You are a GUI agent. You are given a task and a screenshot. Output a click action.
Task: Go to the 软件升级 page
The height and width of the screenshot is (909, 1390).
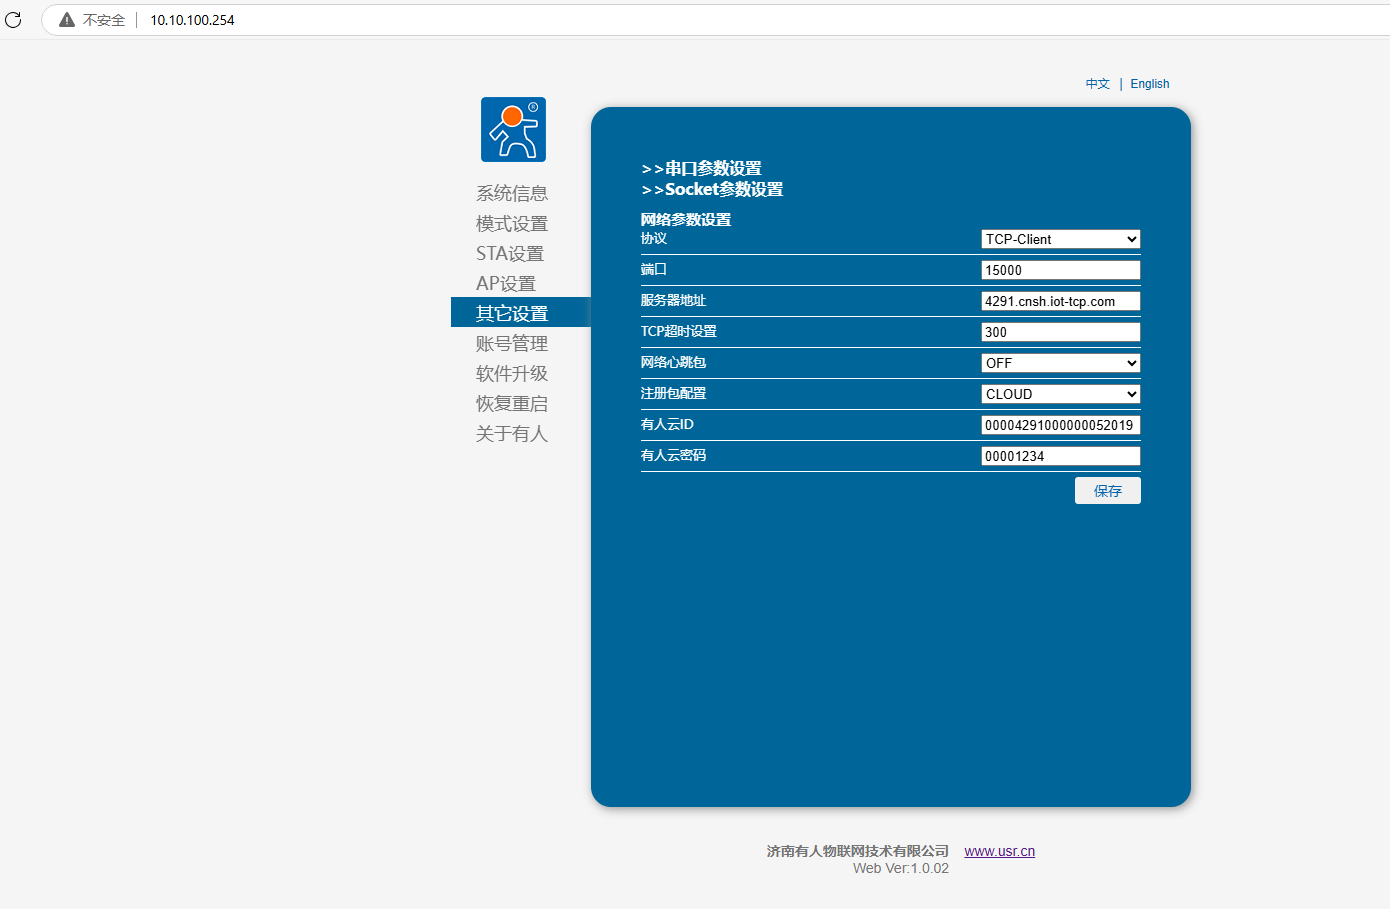point(512,373)
